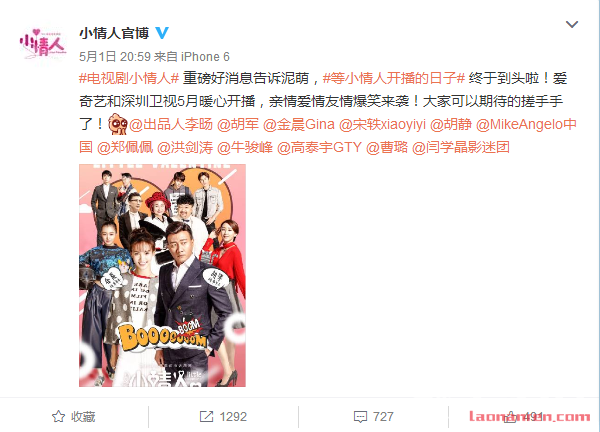Click the emoji sticker in post text

(x=118, y=124)
